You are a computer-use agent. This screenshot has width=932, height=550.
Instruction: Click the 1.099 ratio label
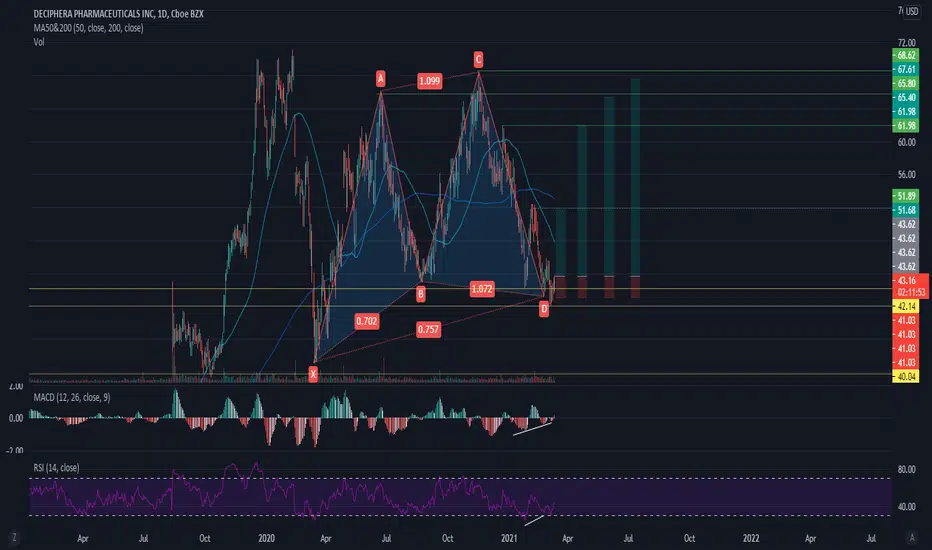(429, 81)
